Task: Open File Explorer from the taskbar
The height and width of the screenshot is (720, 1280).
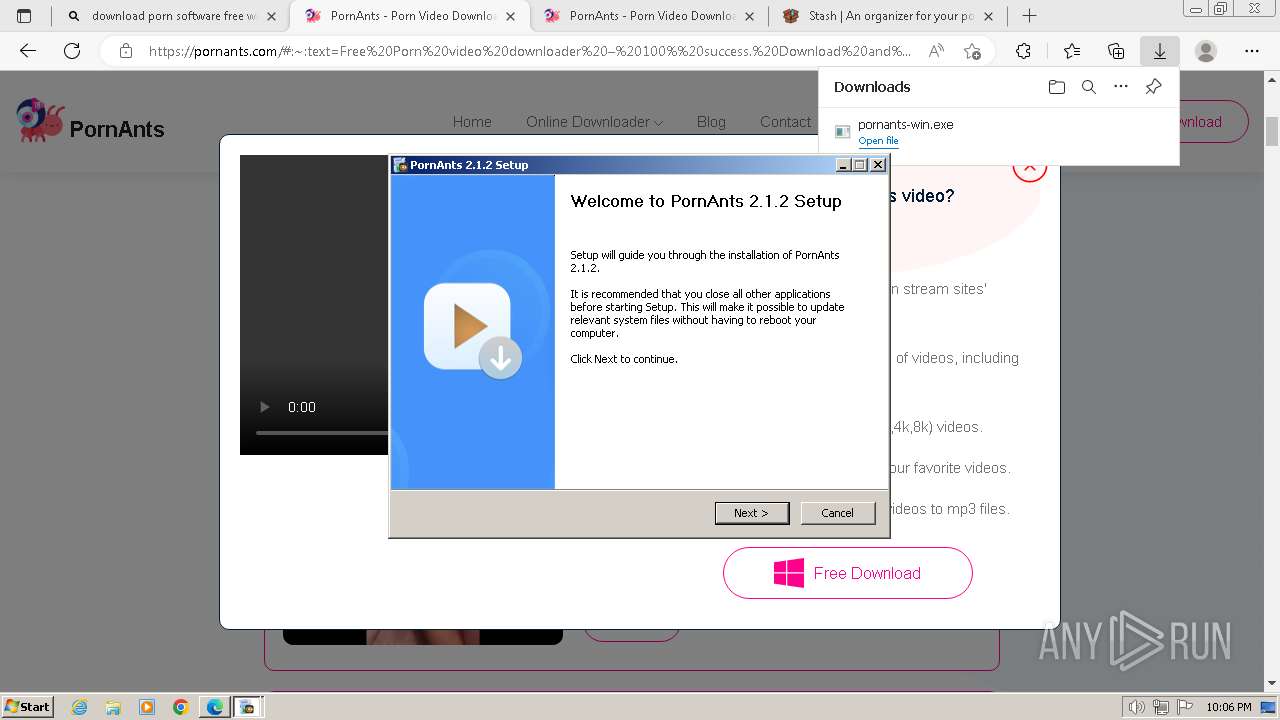Action: (113, 707)
